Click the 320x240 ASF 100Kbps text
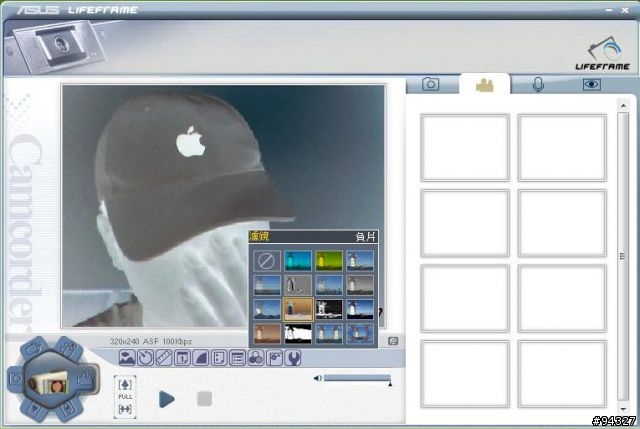Image resolution: width=640 pixels, height=429 pixels. tap(151, 341)
